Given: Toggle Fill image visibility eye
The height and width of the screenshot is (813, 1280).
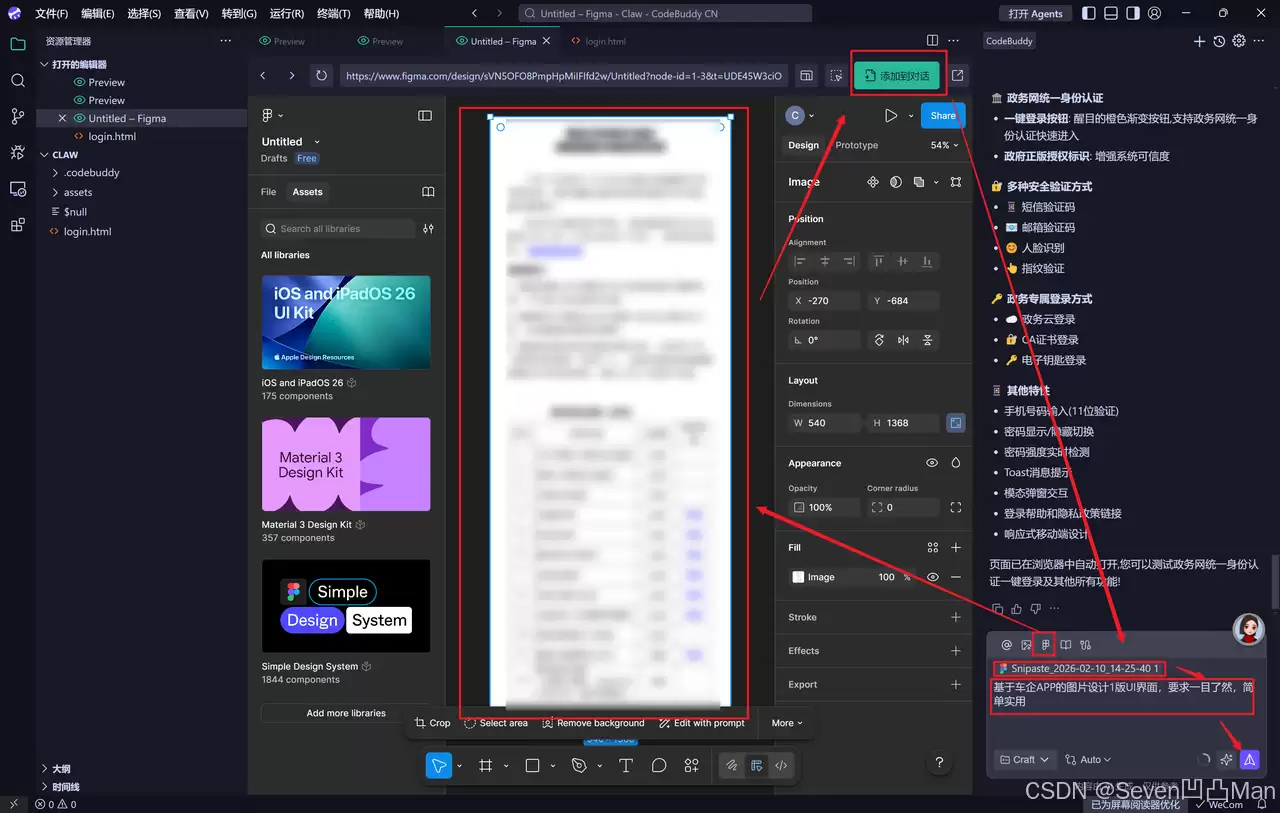Looking at the screenshot, I should click(932, 577).
